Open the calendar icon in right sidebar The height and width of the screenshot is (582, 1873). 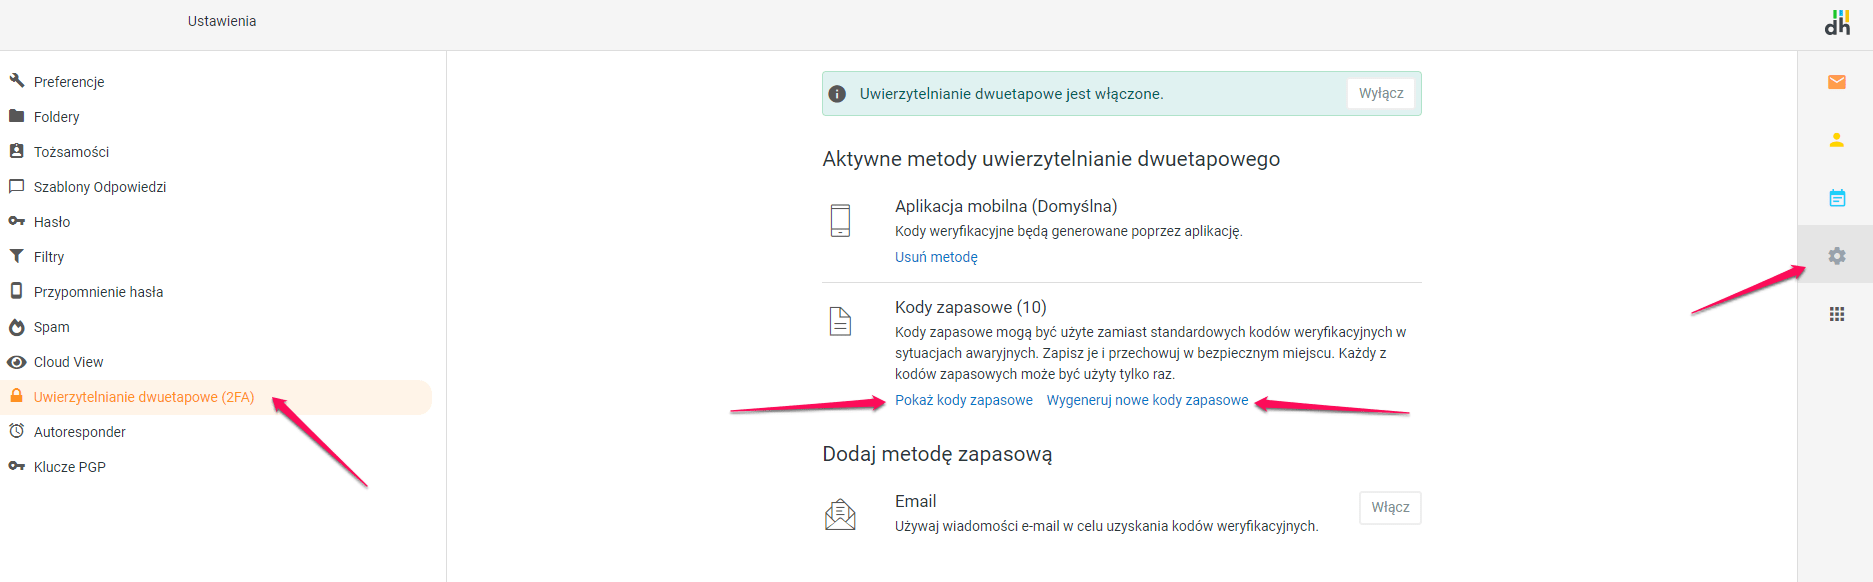(1837, 198)
